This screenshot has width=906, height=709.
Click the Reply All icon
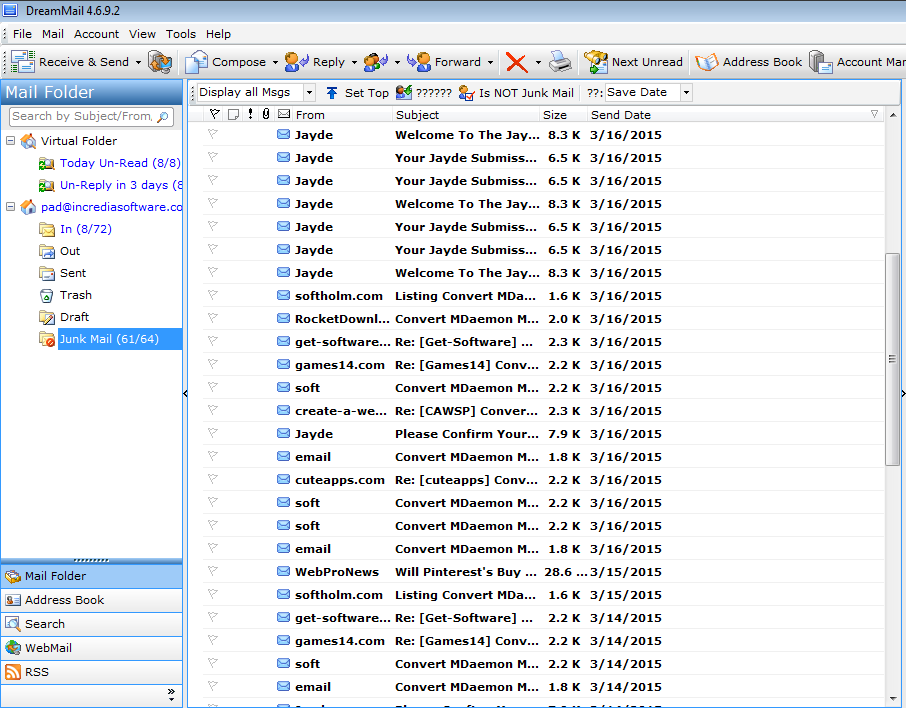click(x=376, y=62)
